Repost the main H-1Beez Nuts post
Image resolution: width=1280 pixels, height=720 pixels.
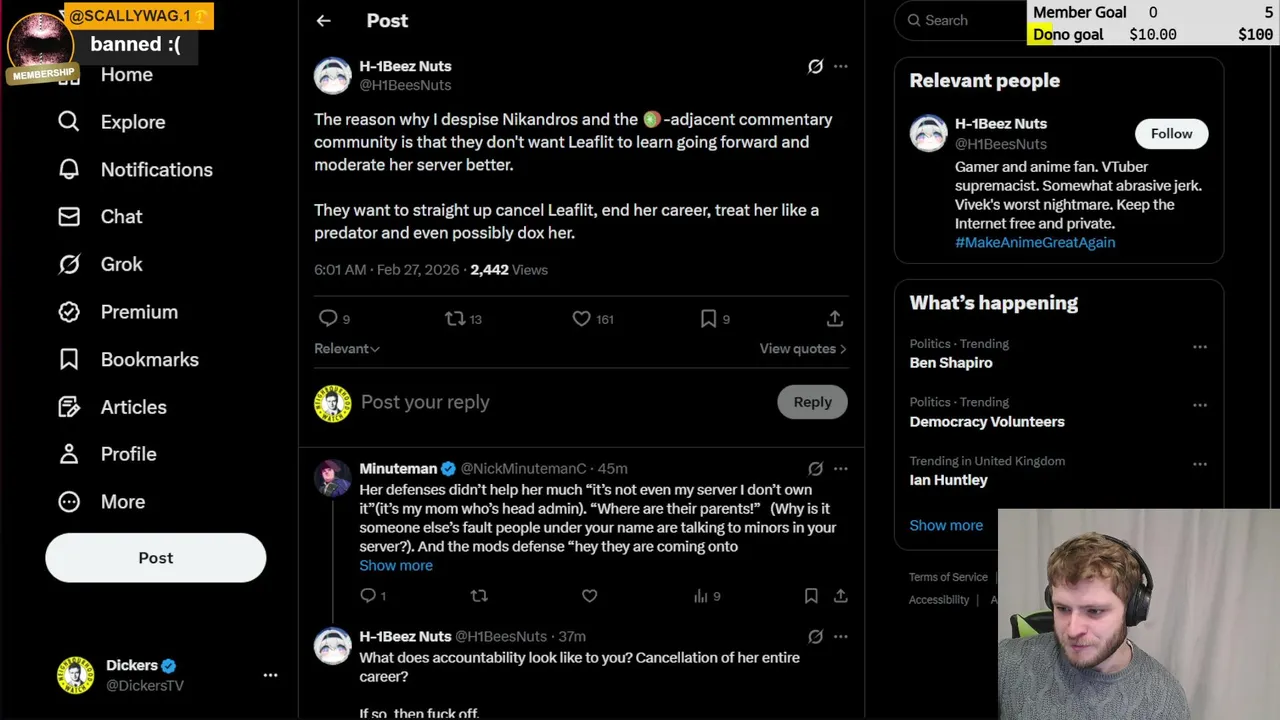click(455, 319)
